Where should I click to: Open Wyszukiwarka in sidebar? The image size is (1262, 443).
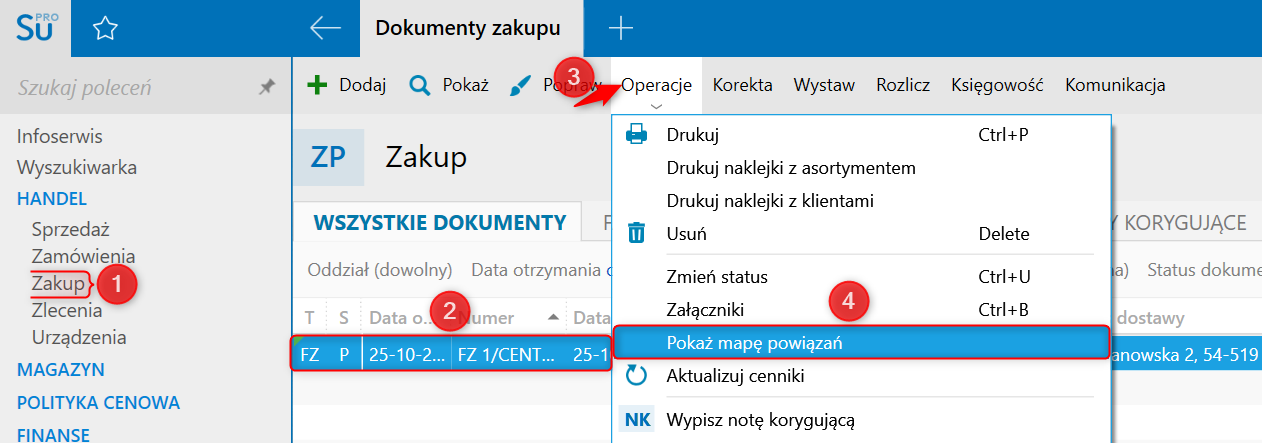pos(76,167)
